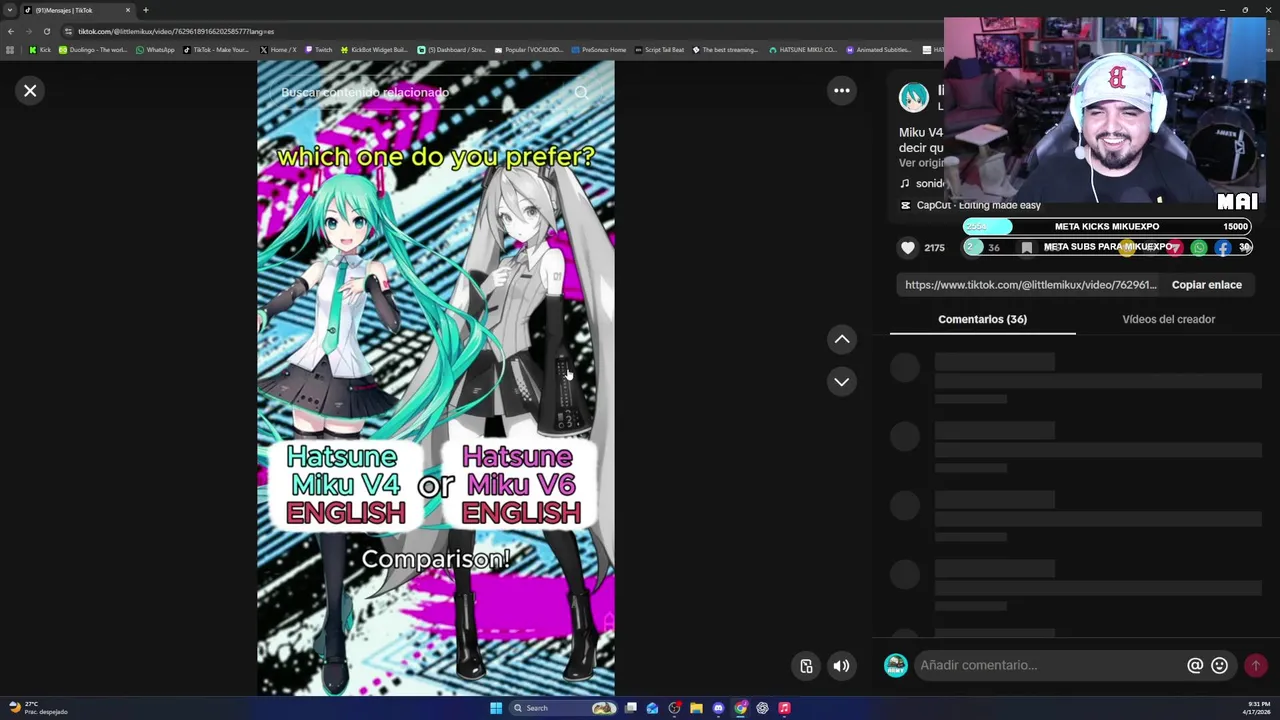This screenshot has width=1280, height=720.
Task: Open the 'PreSonus Home' bookmark
Action: pyautogui.click(x=599, y=49)
